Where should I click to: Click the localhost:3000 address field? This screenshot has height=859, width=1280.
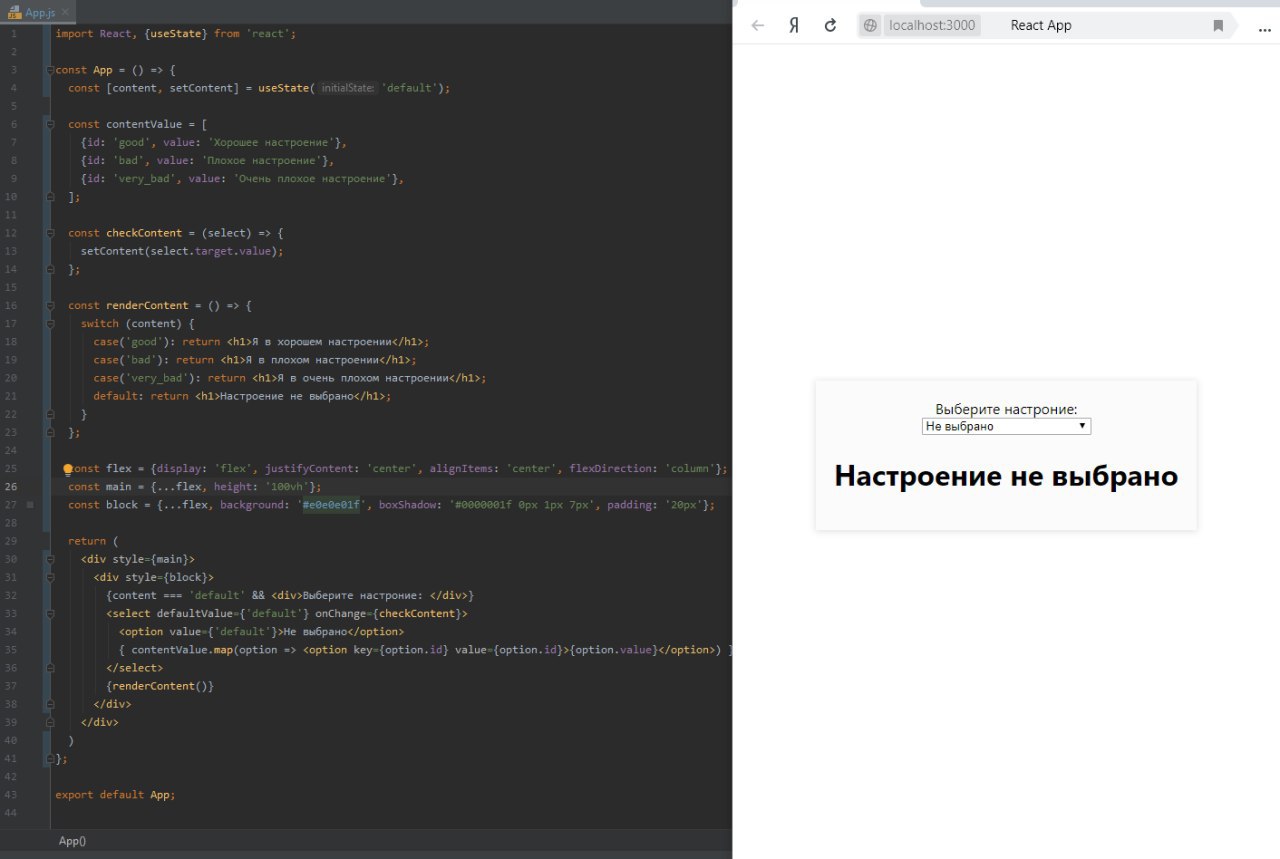tap(931, 26)
